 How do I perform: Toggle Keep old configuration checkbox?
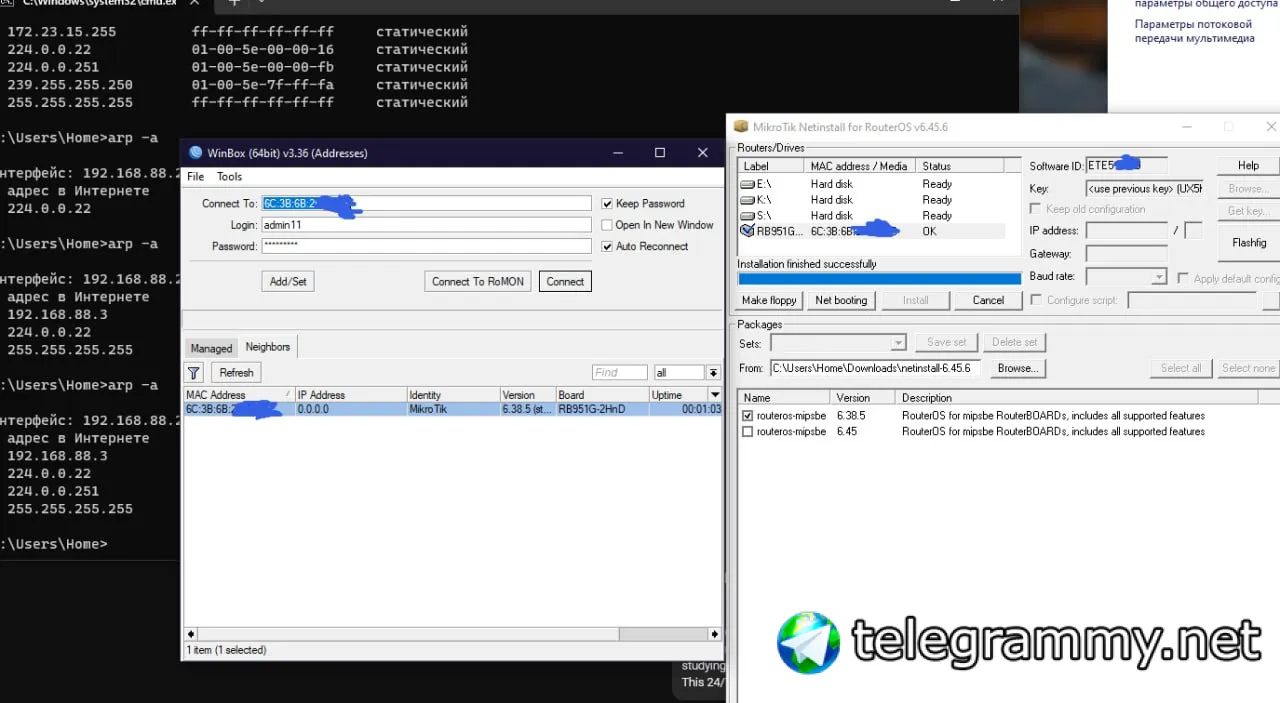1036,209
